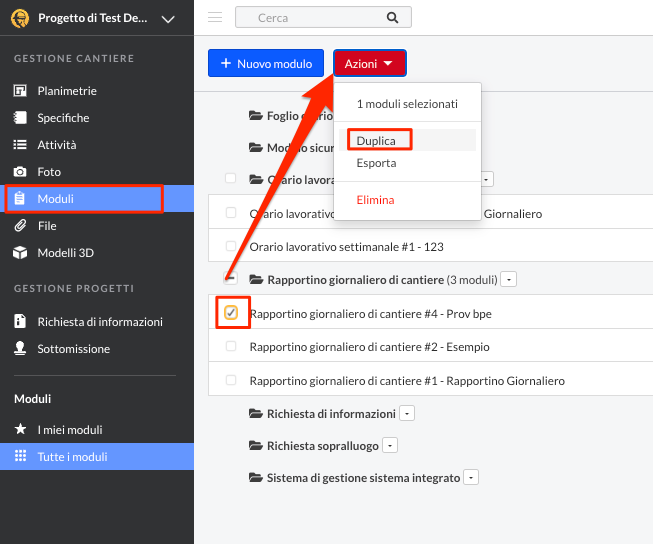
Task: Click the Modelli 3D cube icon
Action: [20, 252]
